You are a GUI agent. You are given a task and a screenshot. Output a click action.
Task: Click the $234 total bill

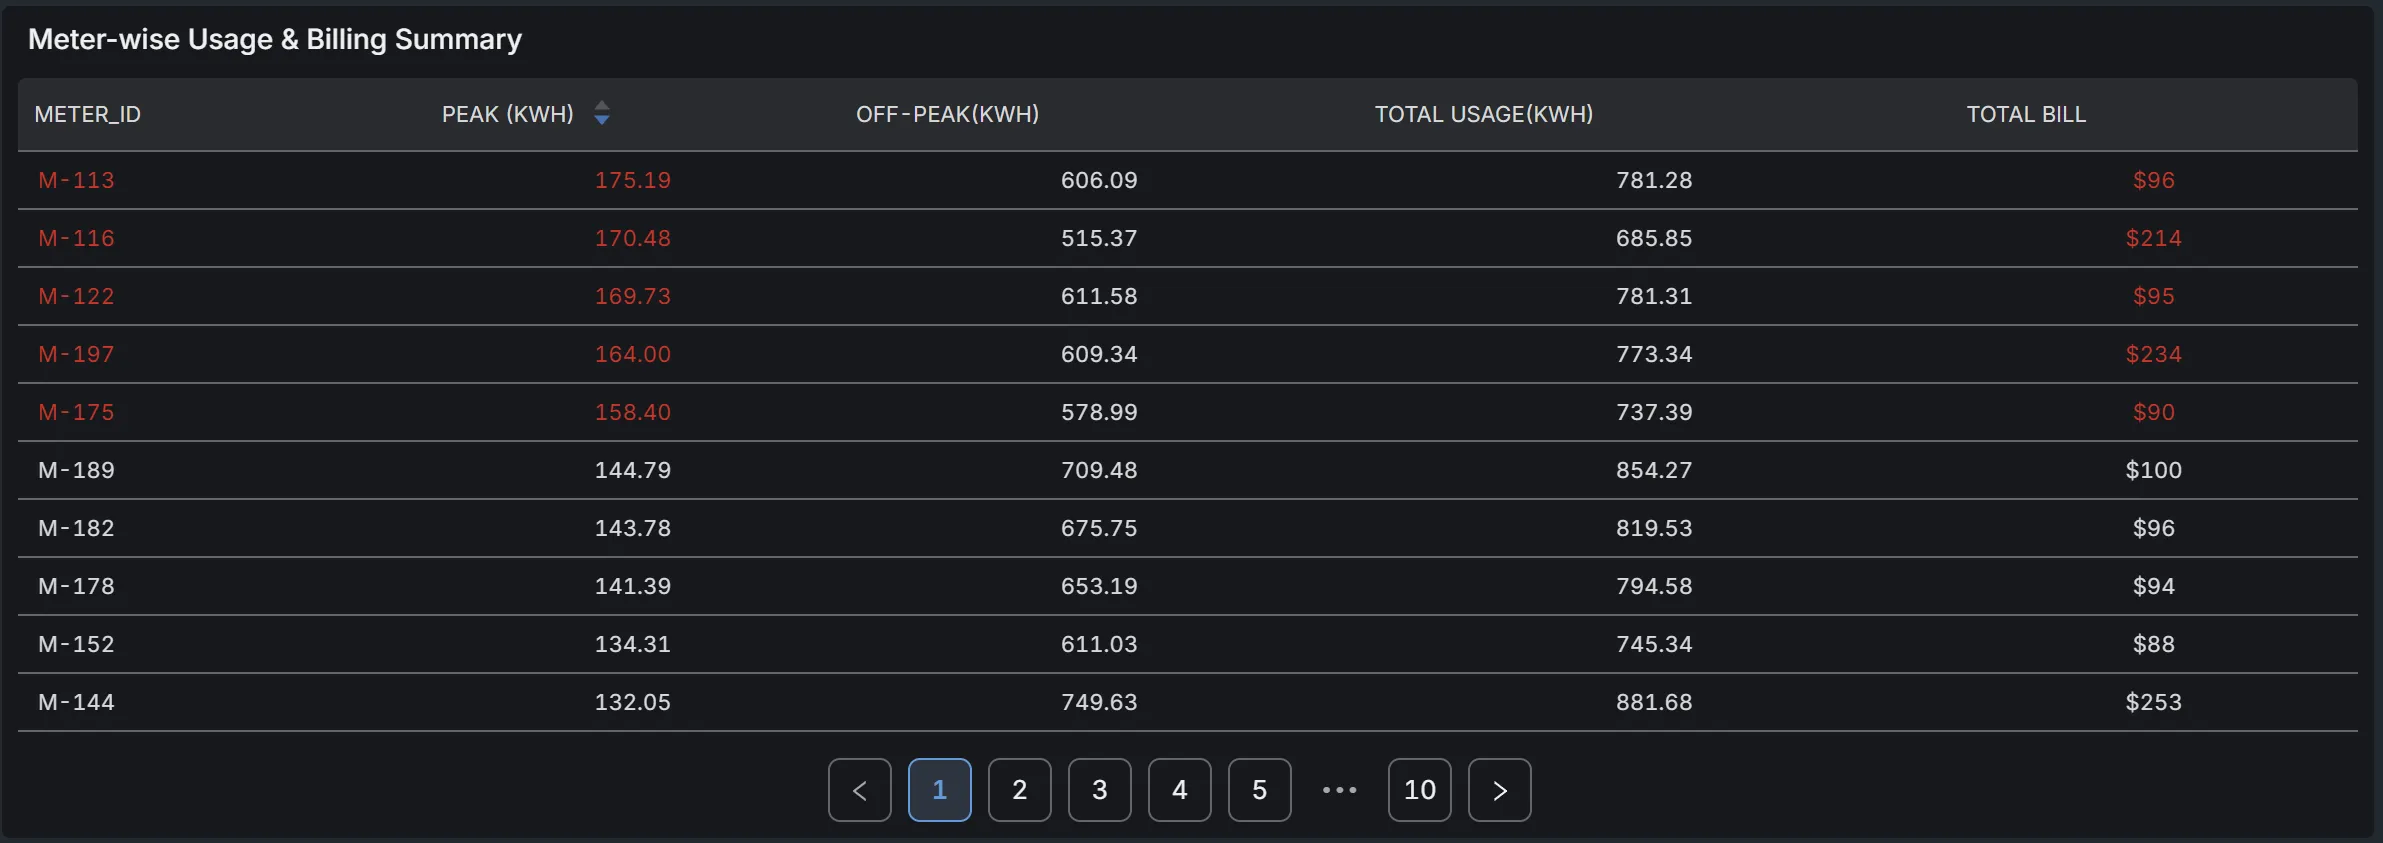point(2154,354)
